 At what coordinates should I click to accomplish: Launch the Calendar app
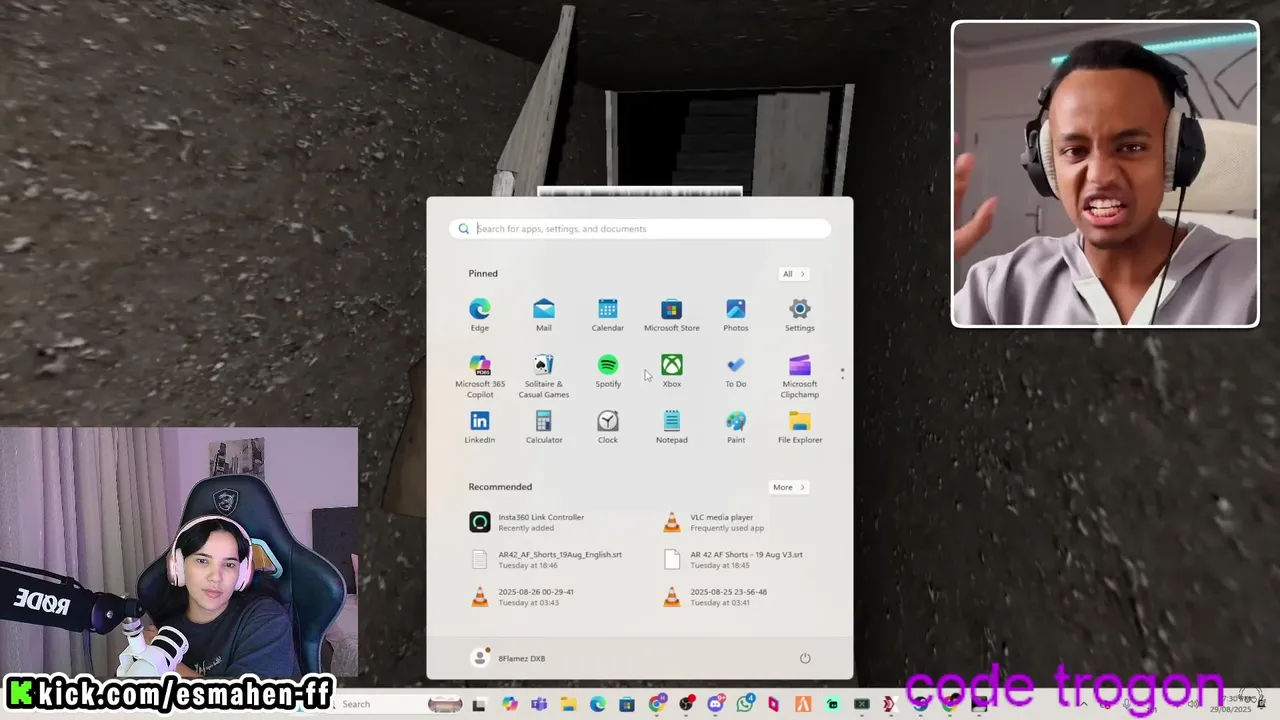pyautogui.click(x=607, y=314)
